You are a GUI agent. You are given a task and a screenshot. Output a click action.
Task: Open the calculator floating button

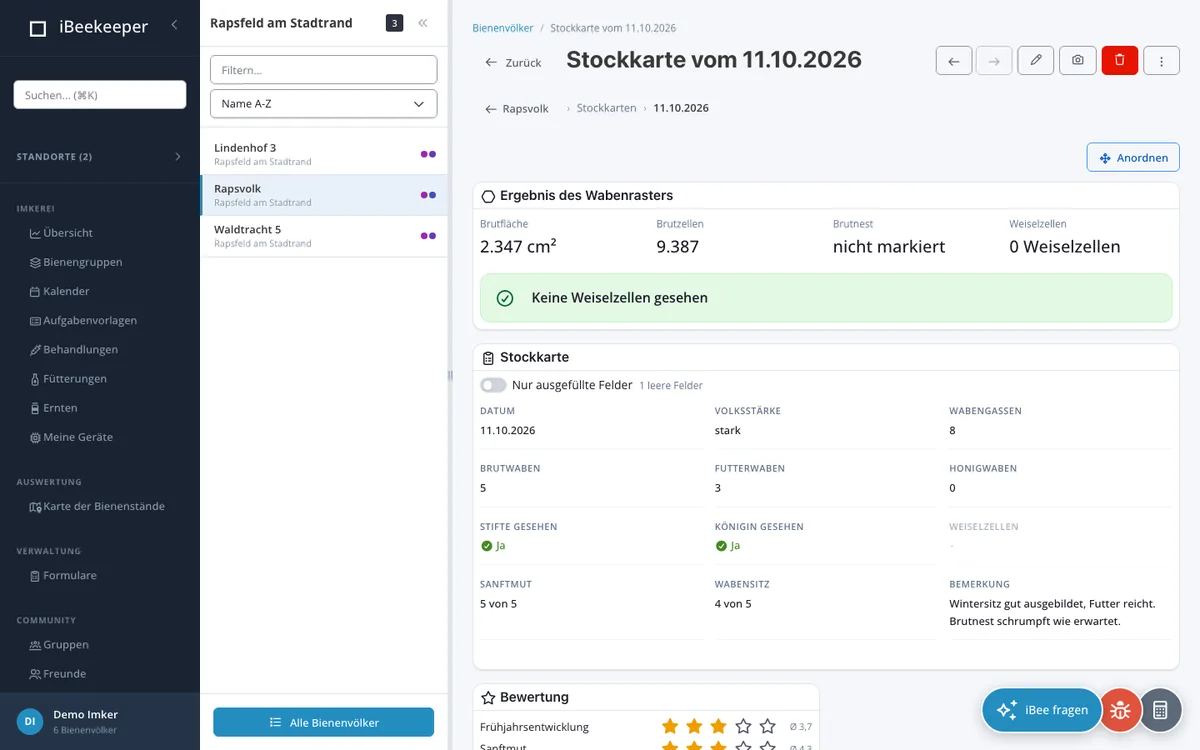tap(1161, 710)
